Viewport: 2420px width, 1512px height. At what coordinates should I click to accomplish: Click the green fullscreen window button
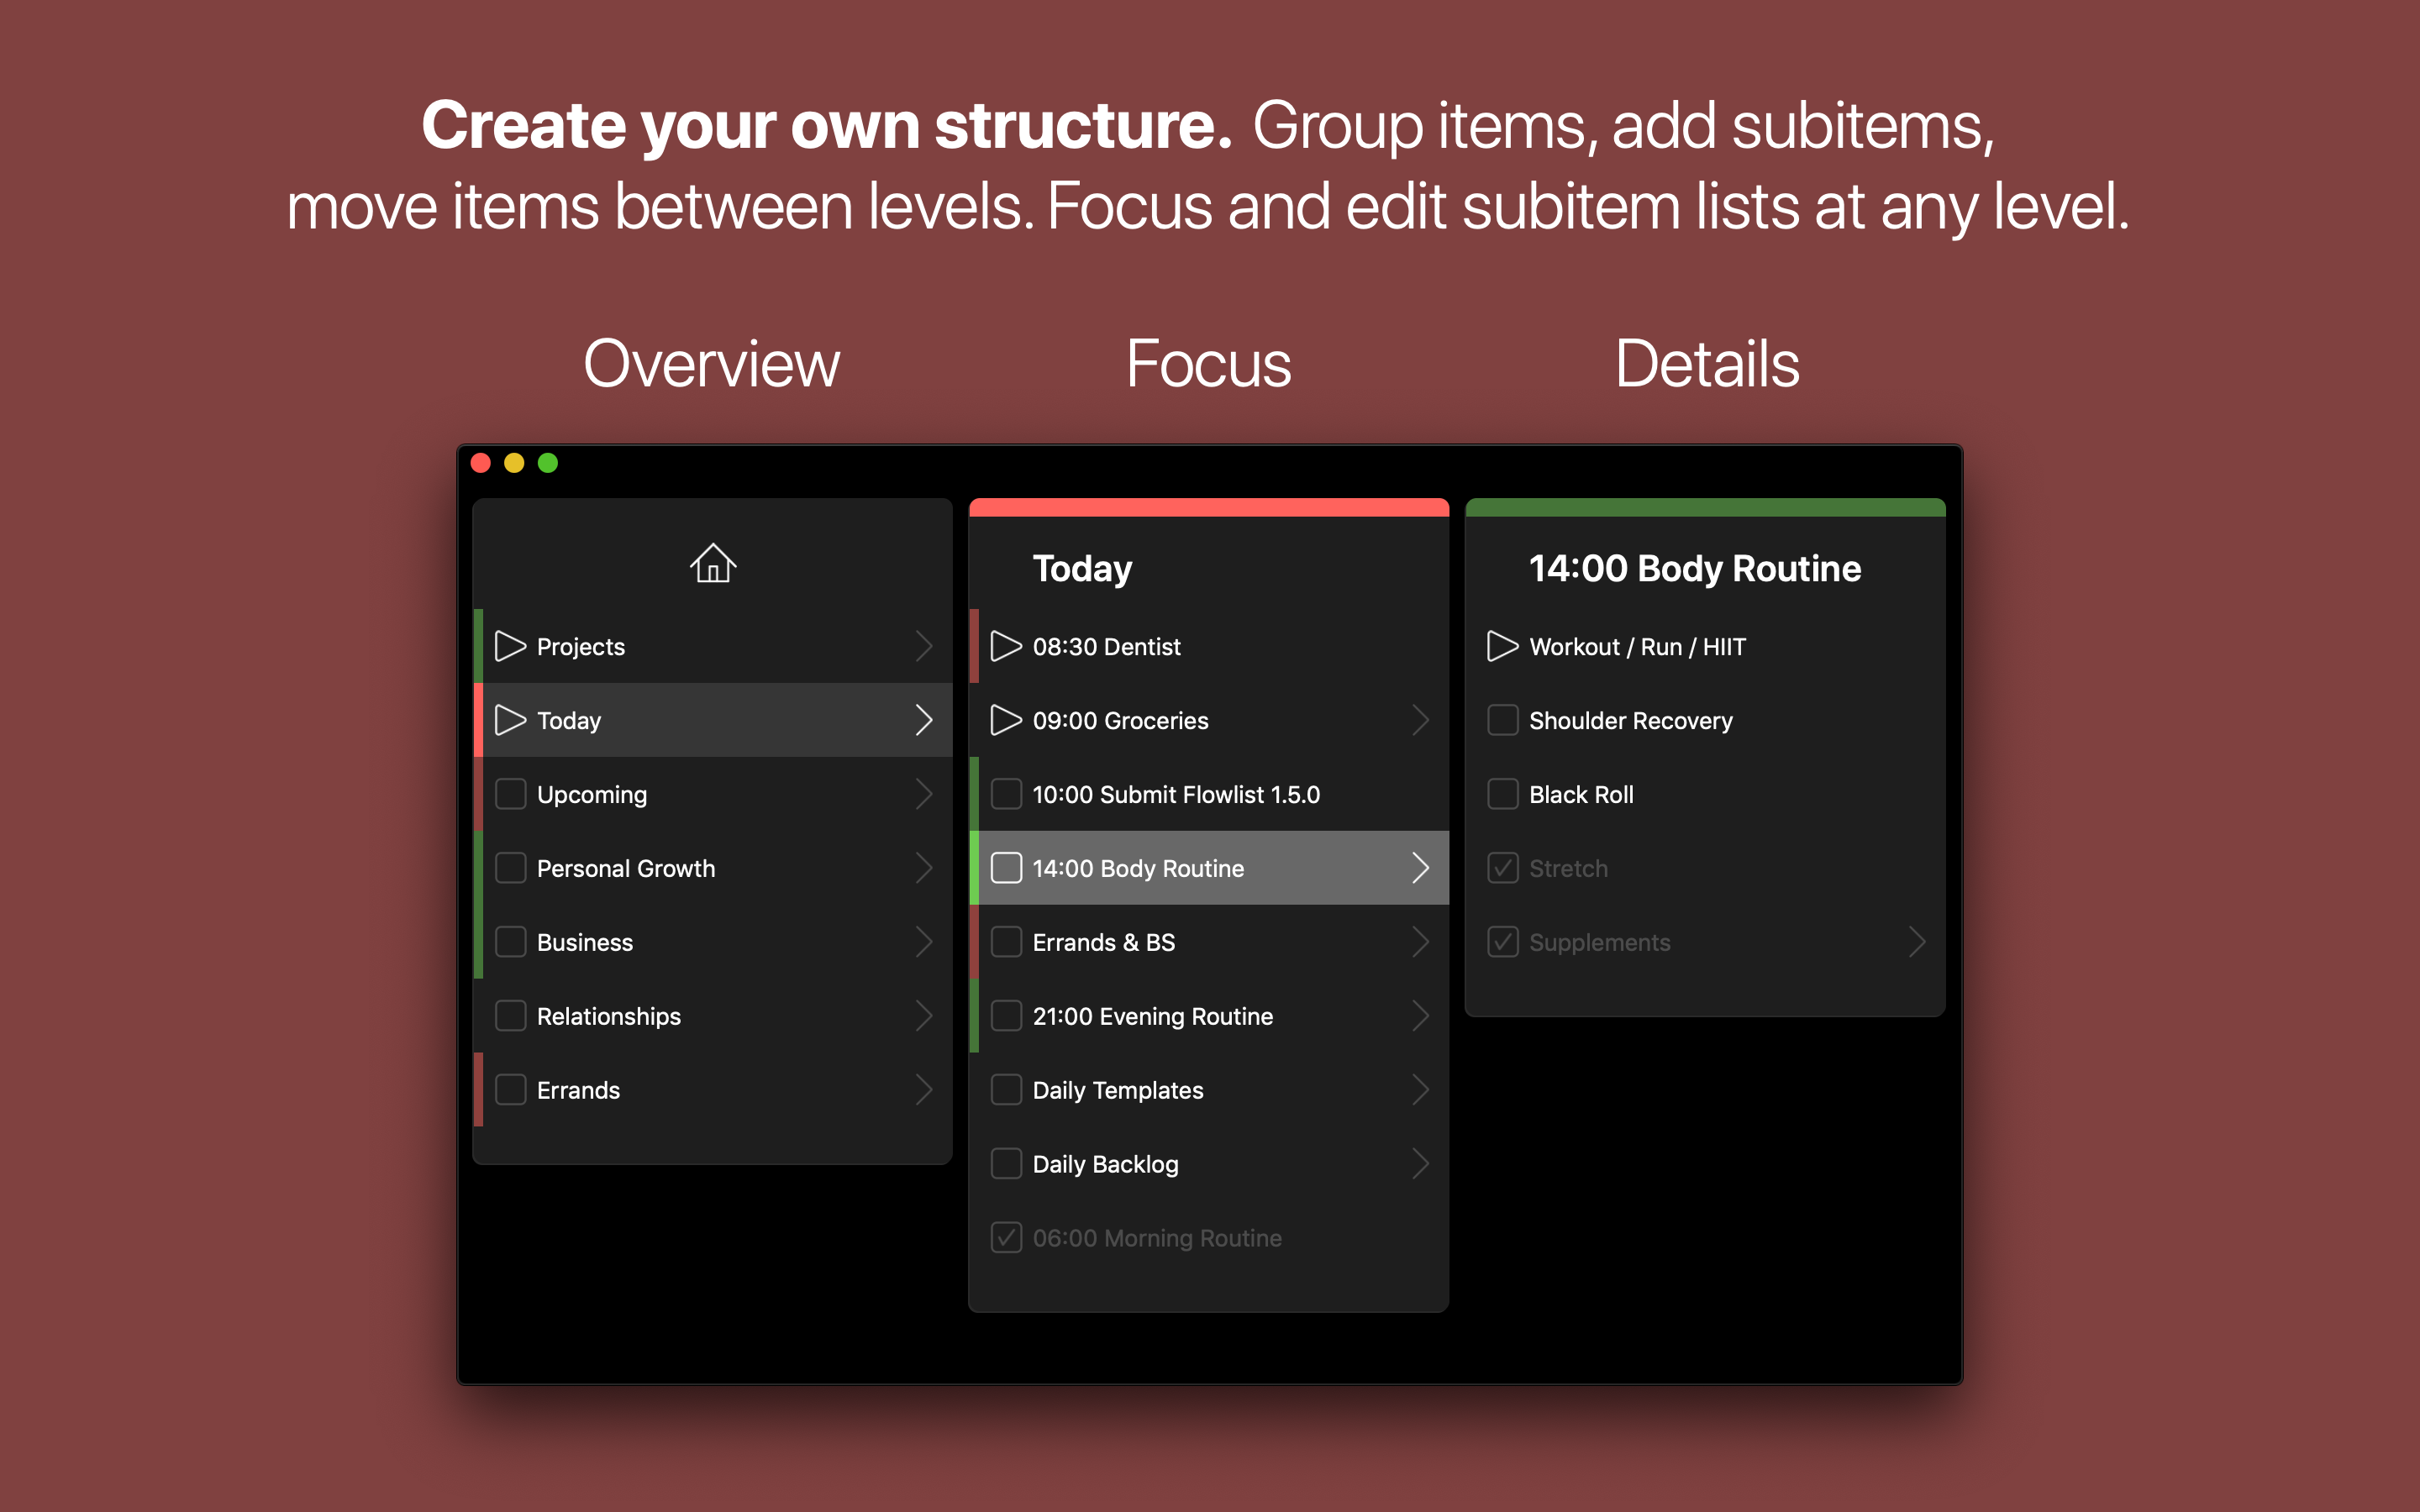[548, 463]
